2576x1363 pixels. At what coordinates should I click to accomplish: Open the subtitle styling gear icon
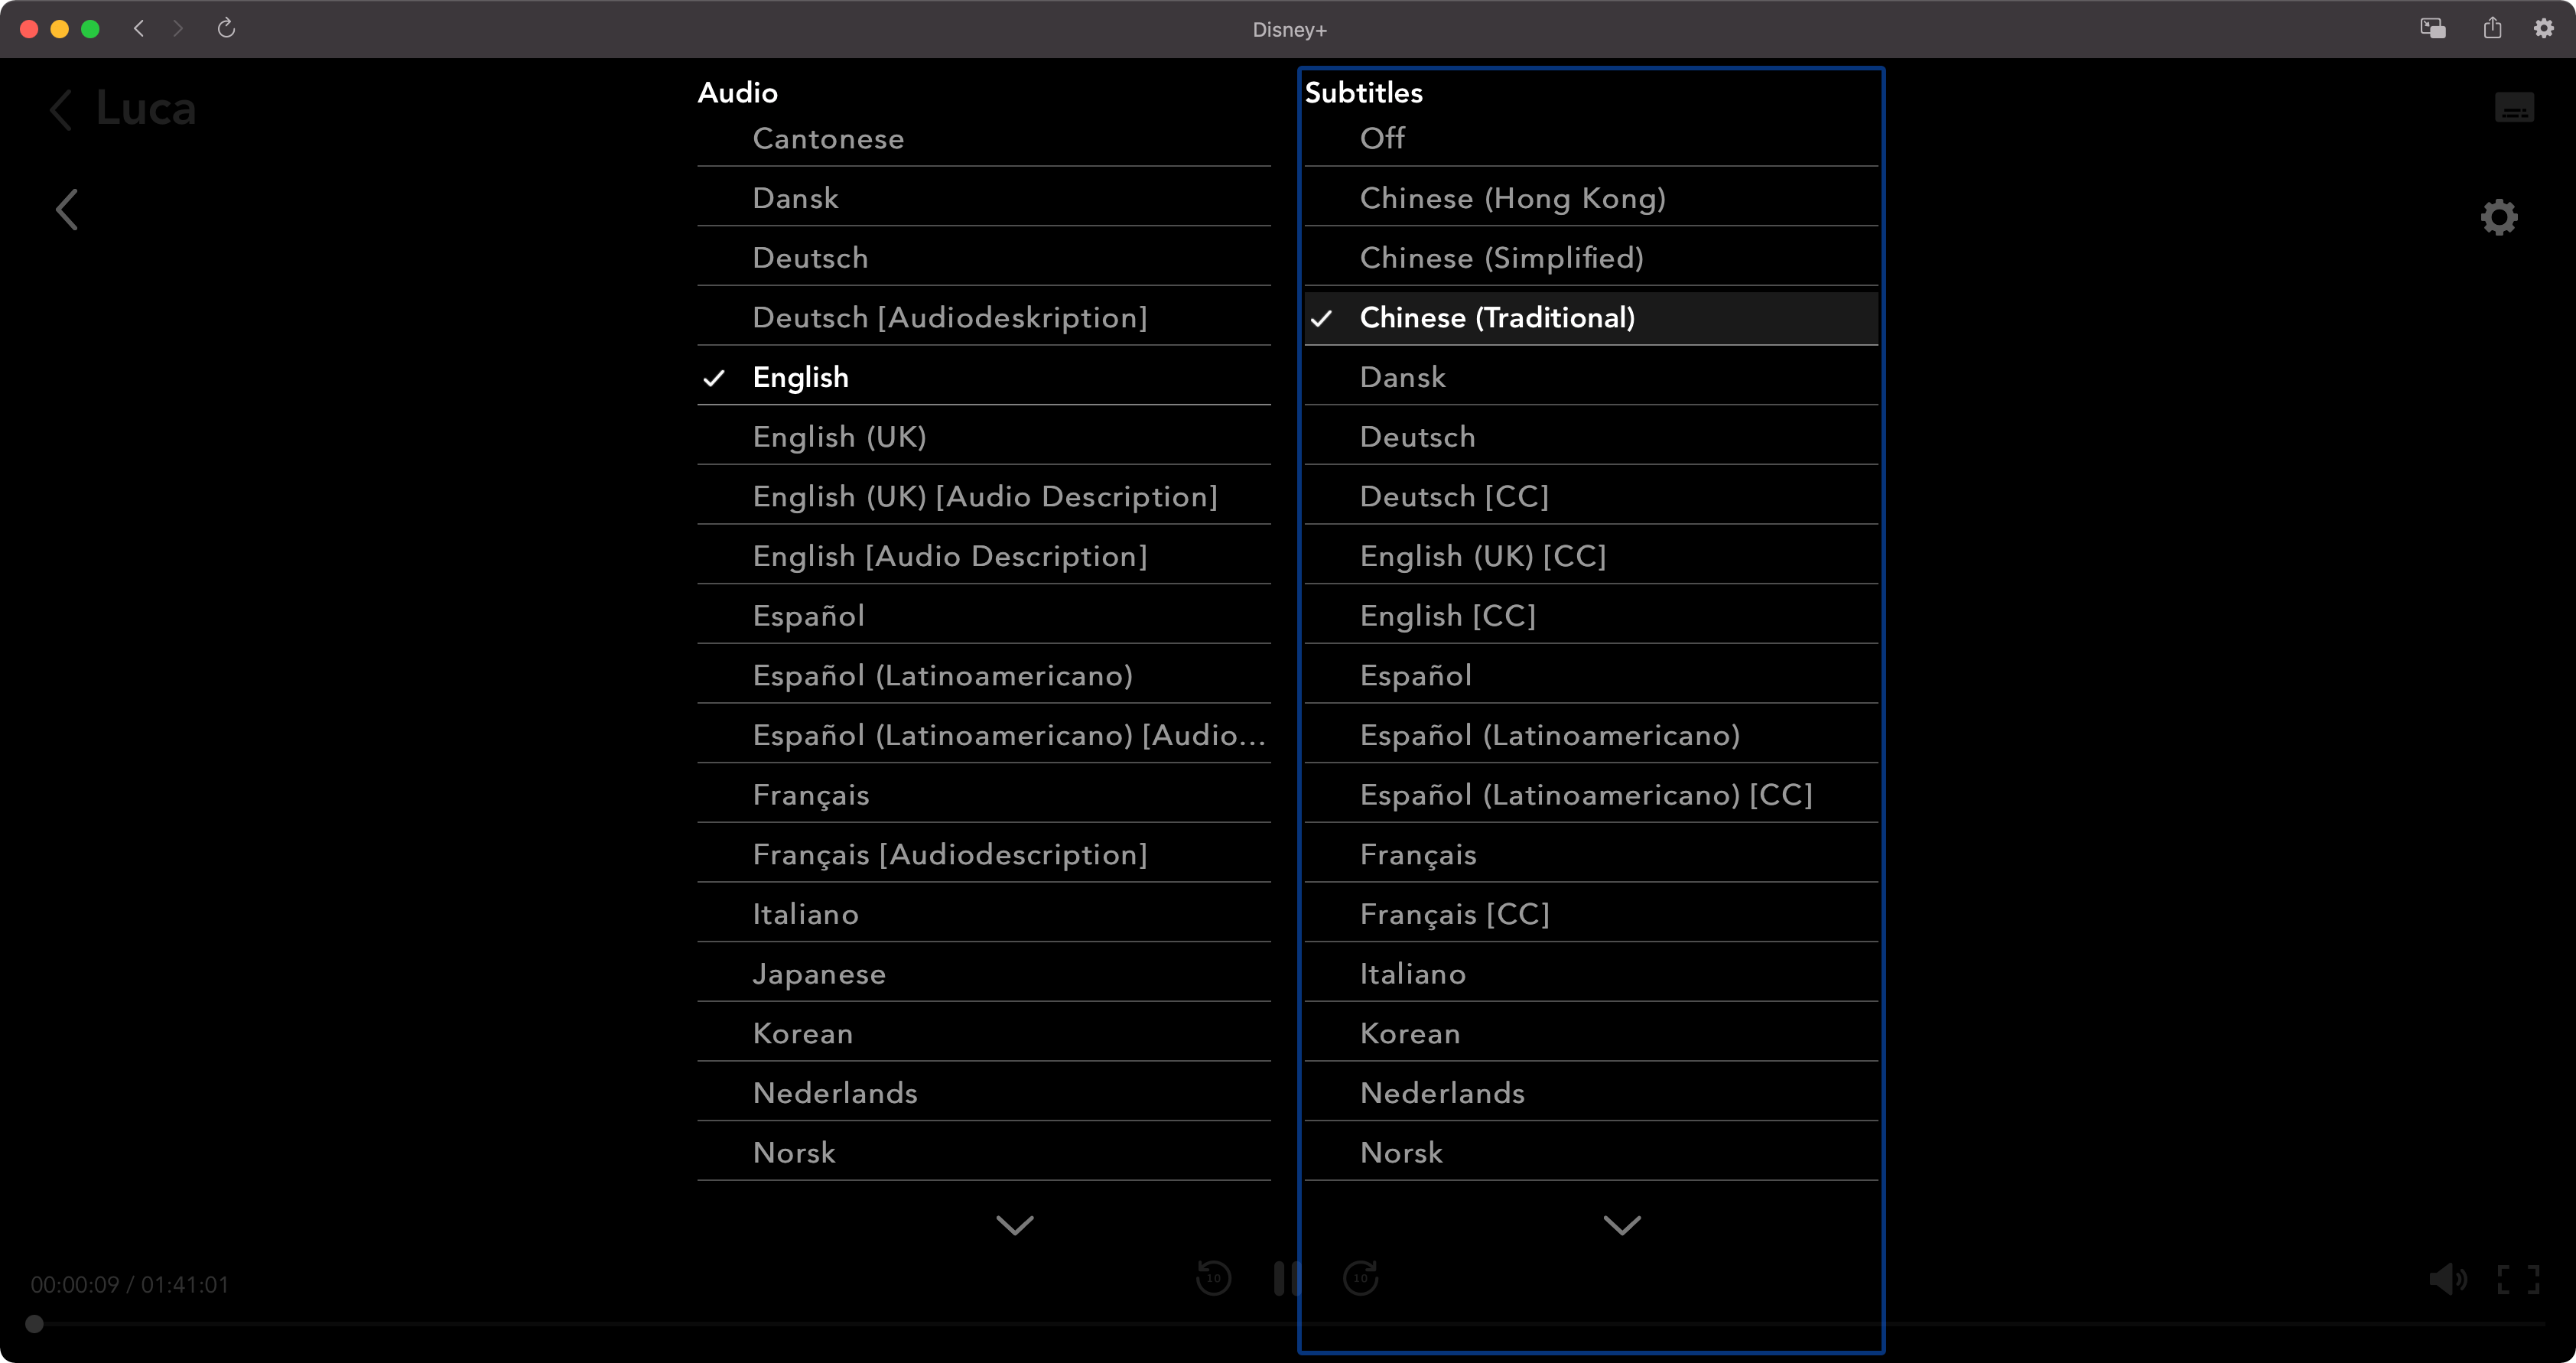pyautogui.click(x=2498, y=216)
